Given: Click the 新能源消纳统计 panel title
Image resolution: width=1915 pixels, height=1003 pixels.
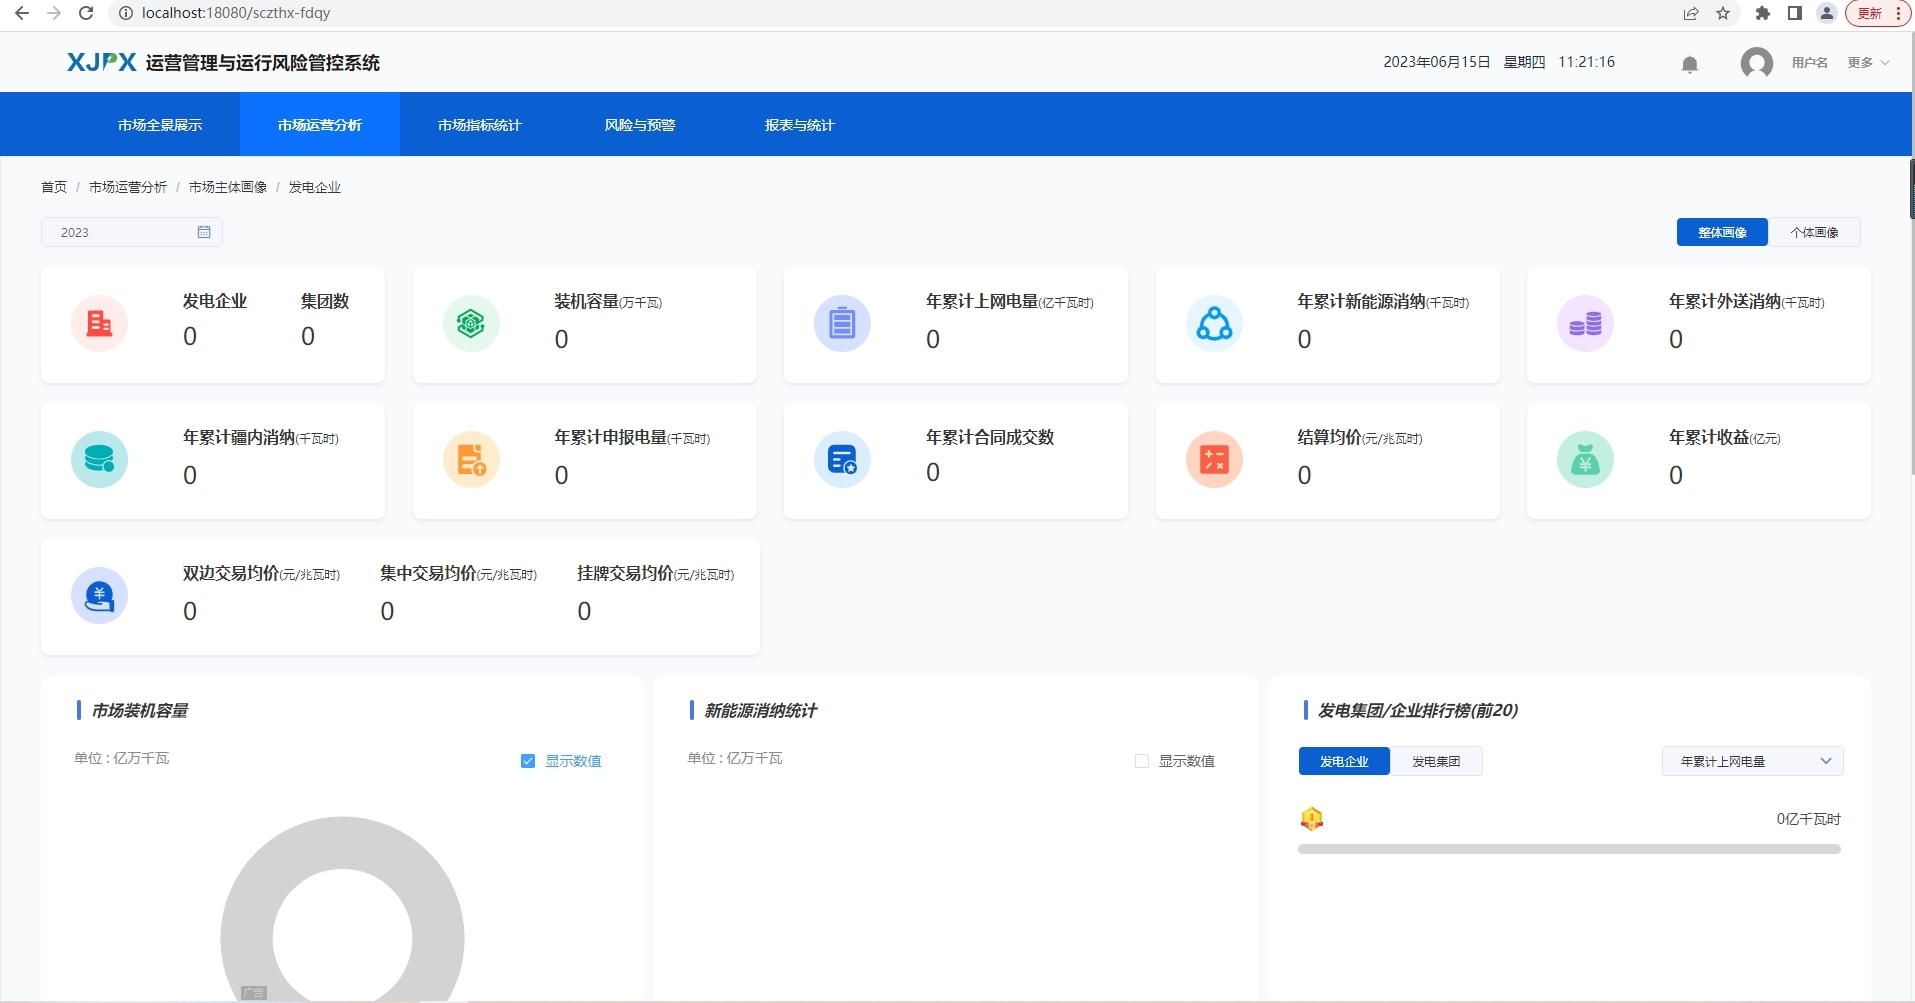Looking at the screenshot, I should click(x=761, y=710).
